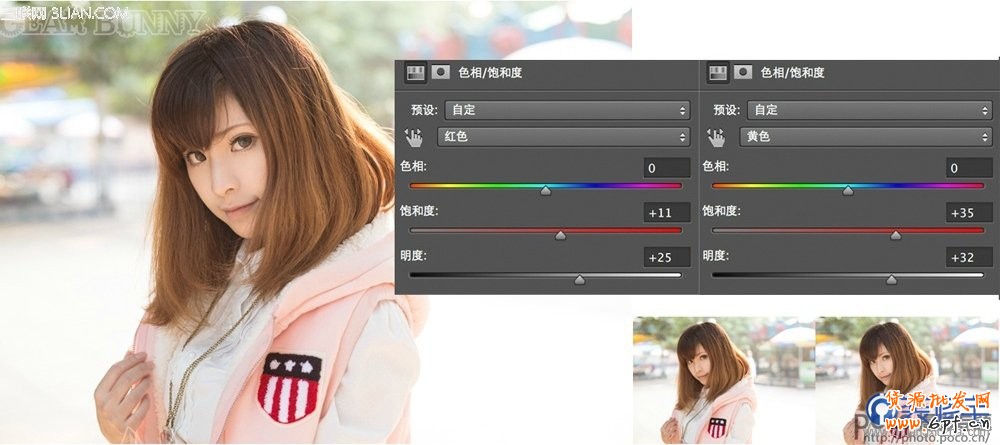Open the 黄色 color channel dropdown
The width and height of the screenshot is (1000, 445).
865,137
